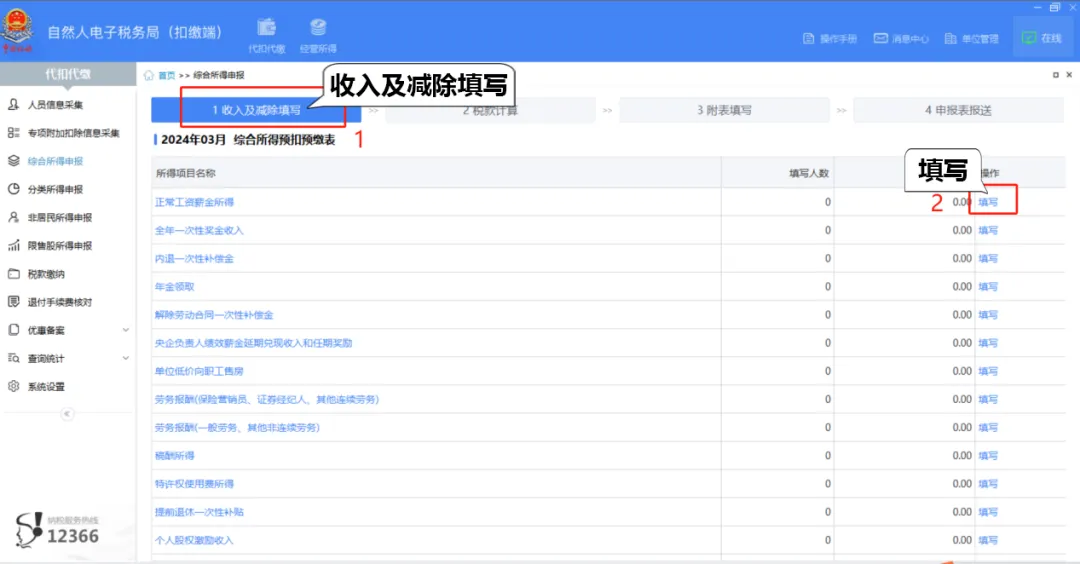Click 填写 for 正常工资薪金所得 row
Viewport: 1080px width, 564px height.
[988, 202]
